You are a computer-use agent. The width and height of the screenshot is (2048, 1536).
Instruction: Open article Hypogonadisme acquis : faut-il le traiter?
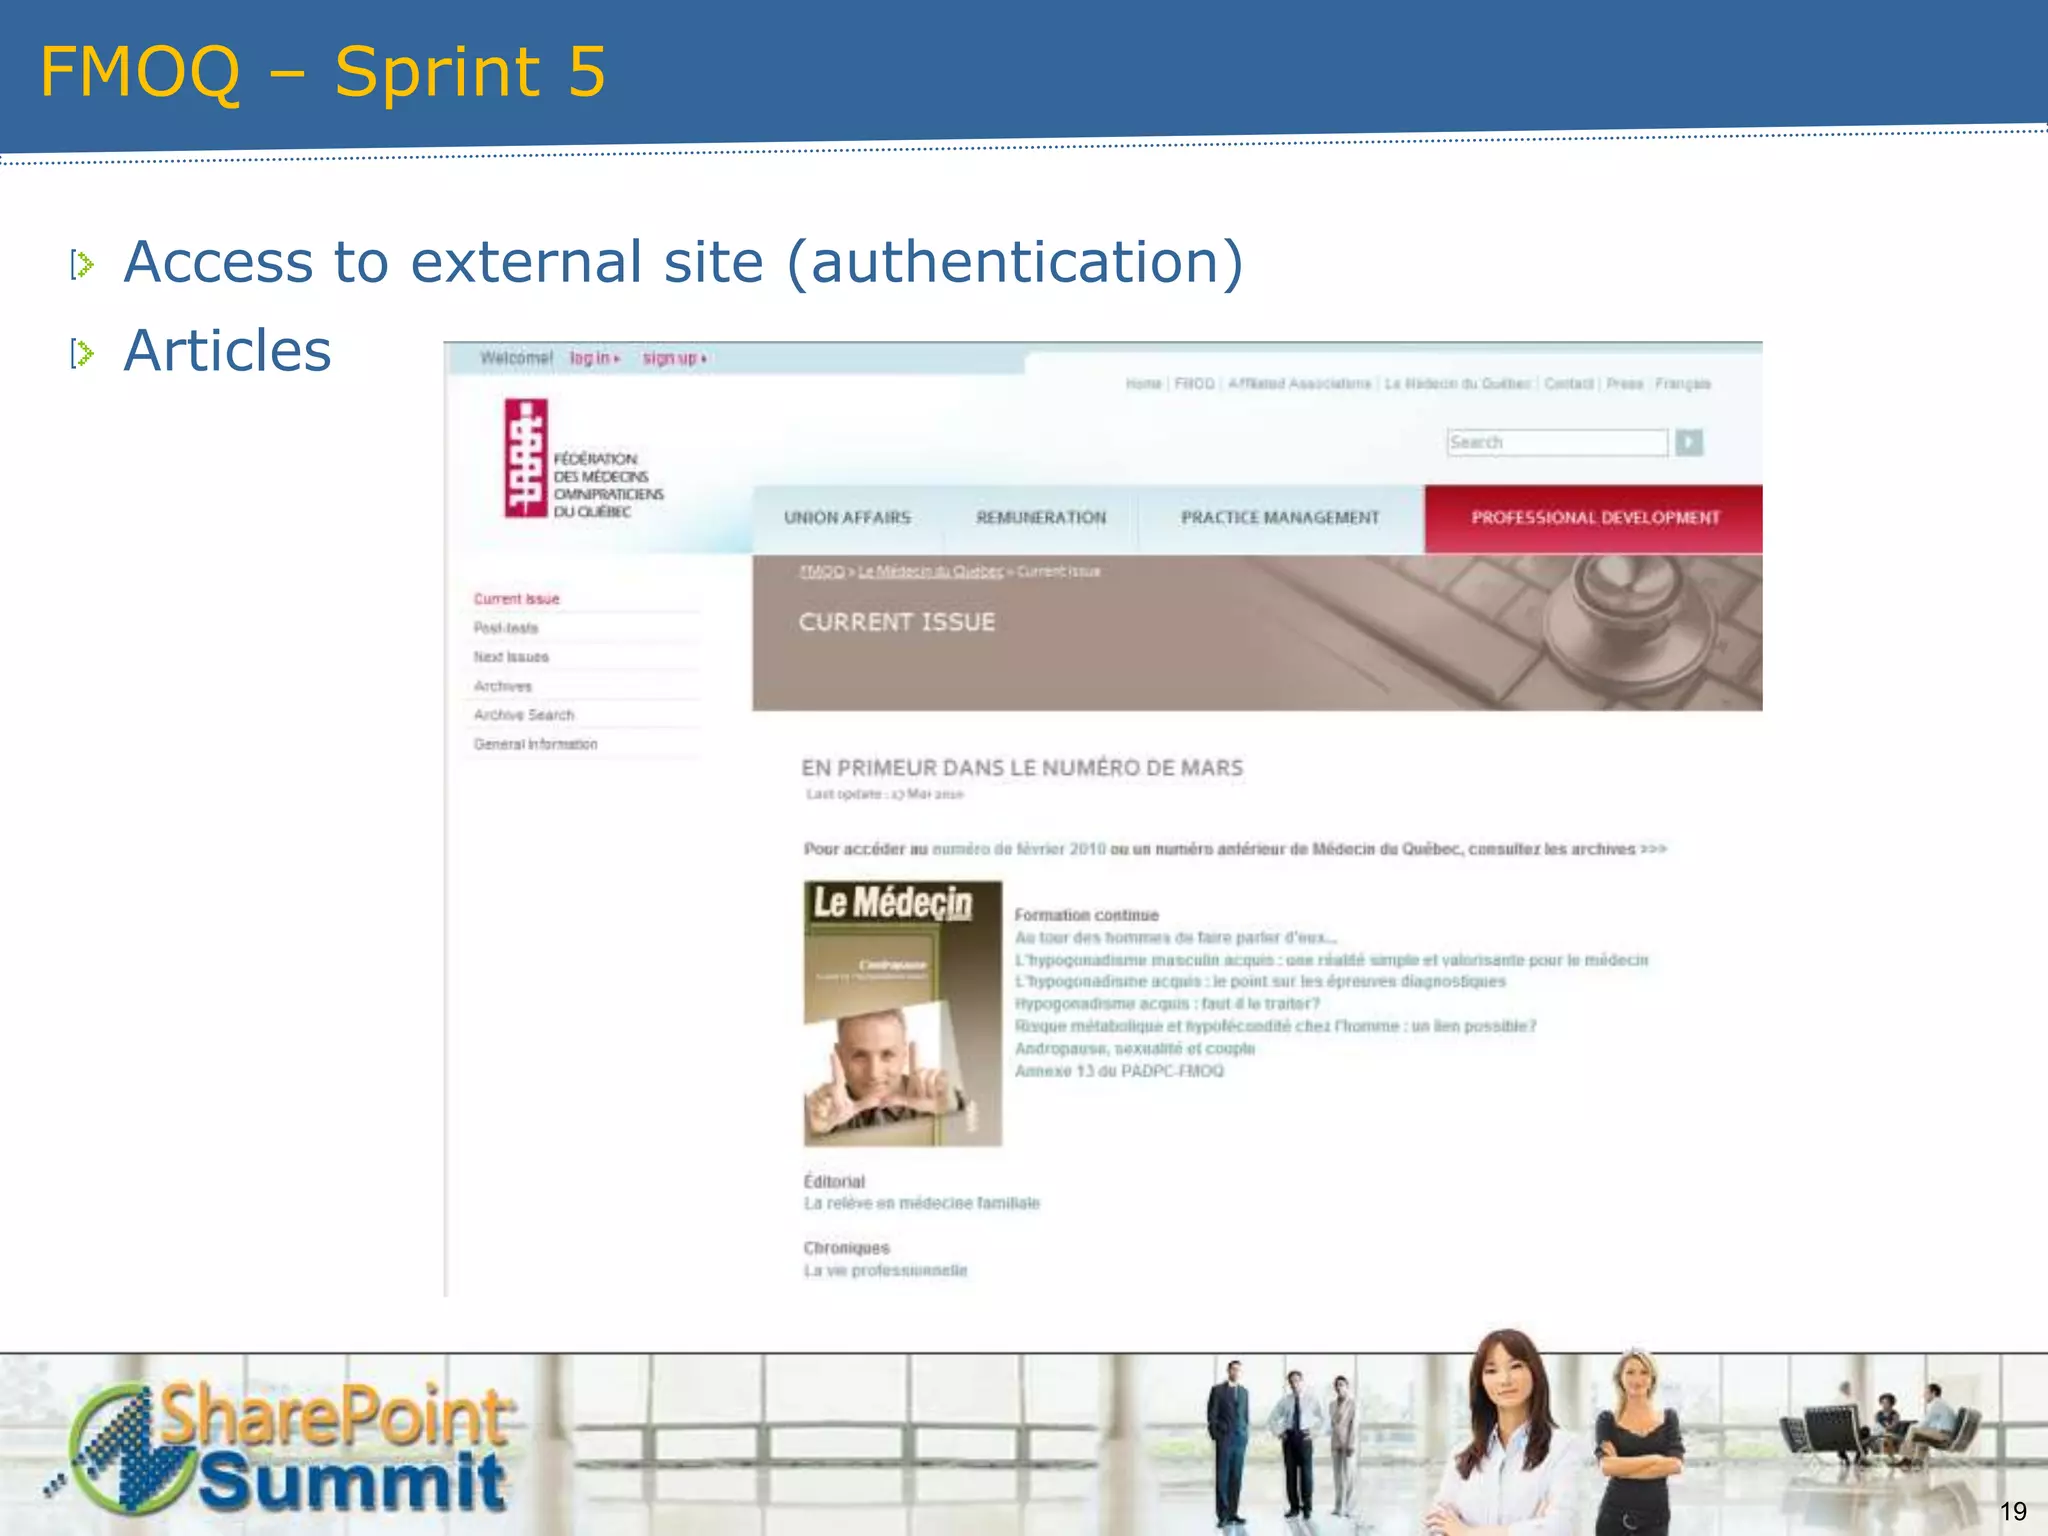pos(1167,1004)
